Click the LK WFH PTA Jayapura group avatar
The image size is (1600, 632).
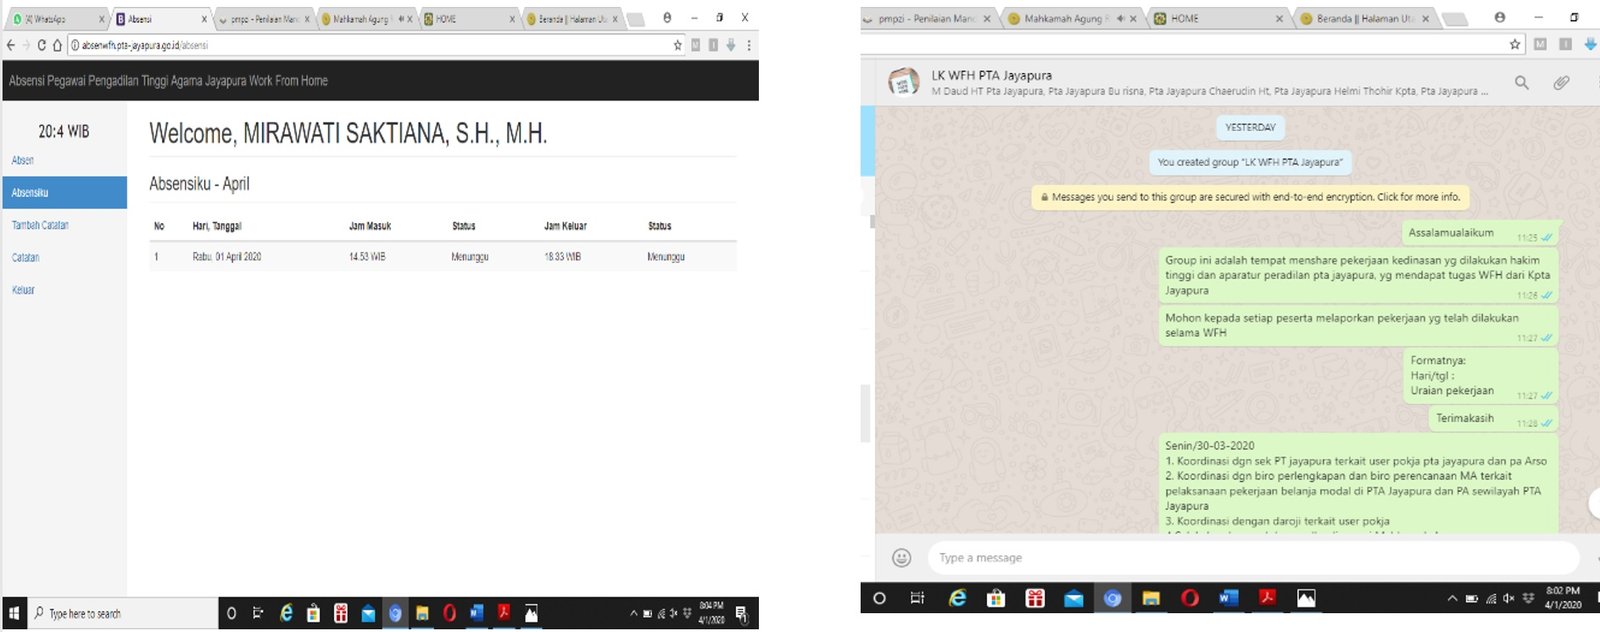[x=904, y=82]
